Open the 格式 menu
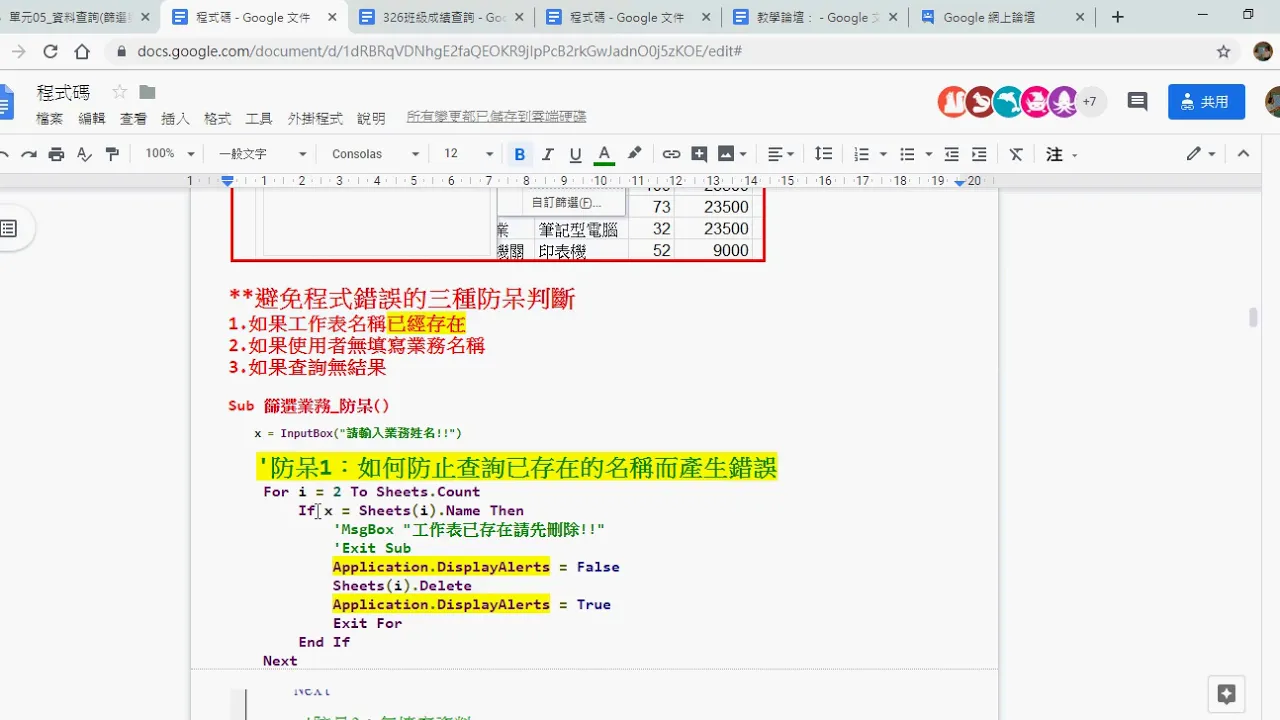The height and width of the screenshot is (720, 1280). [x=218, y=118]
